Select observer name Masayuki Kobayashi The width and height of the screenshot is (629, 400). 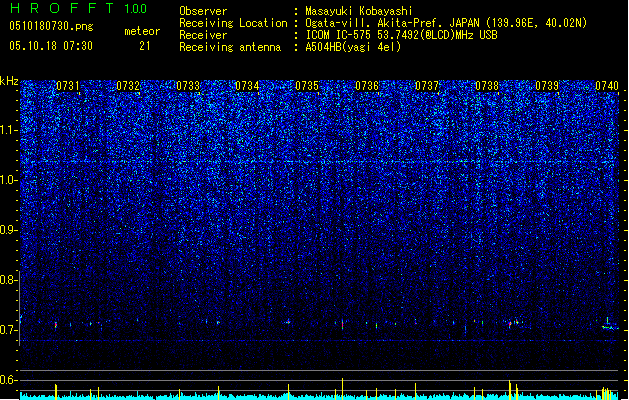click(x=359, y=11)
